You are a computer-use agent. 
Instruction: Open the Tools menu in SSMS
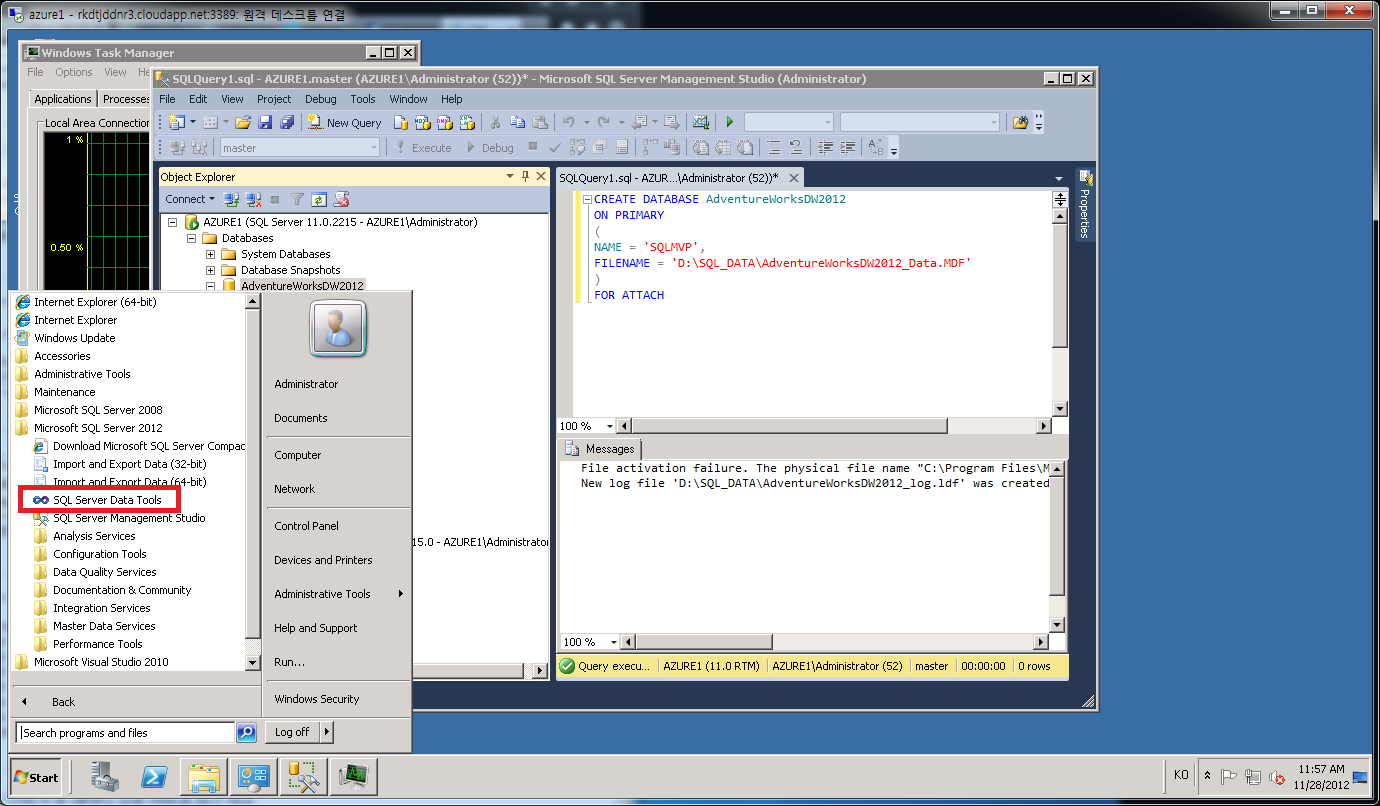(363, 99)
